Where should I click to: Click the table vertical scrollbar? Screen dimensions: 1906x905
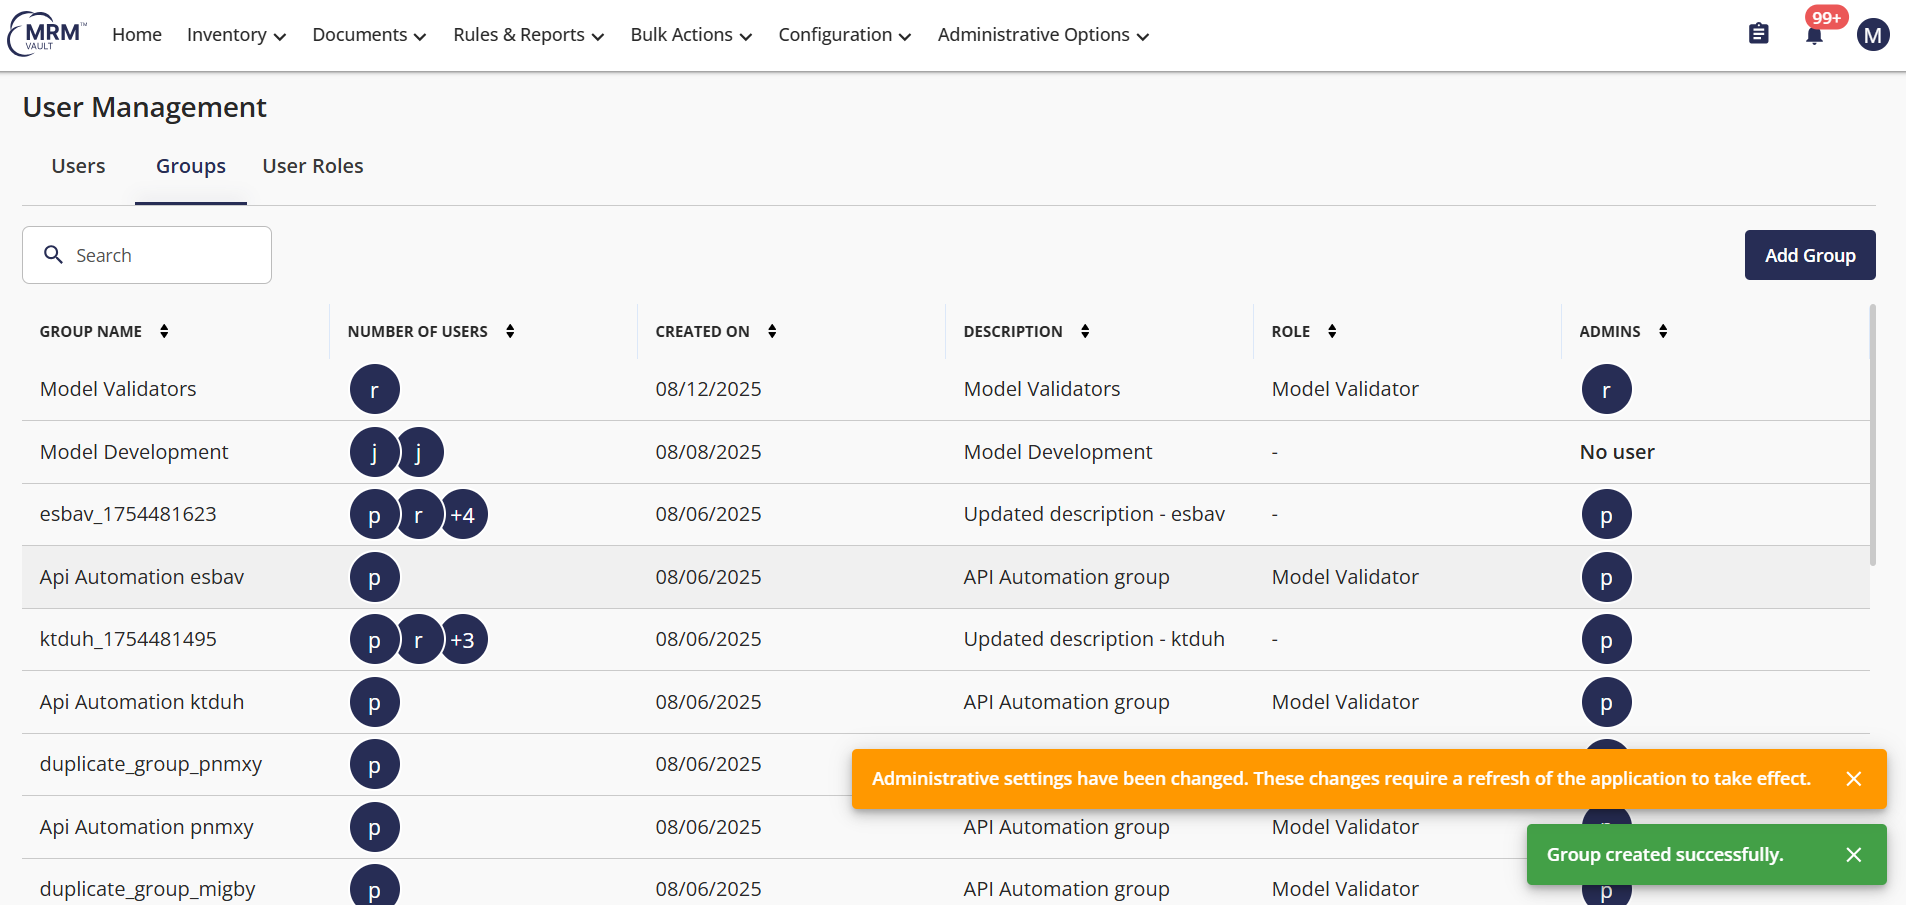click(x=1872, y=435)
